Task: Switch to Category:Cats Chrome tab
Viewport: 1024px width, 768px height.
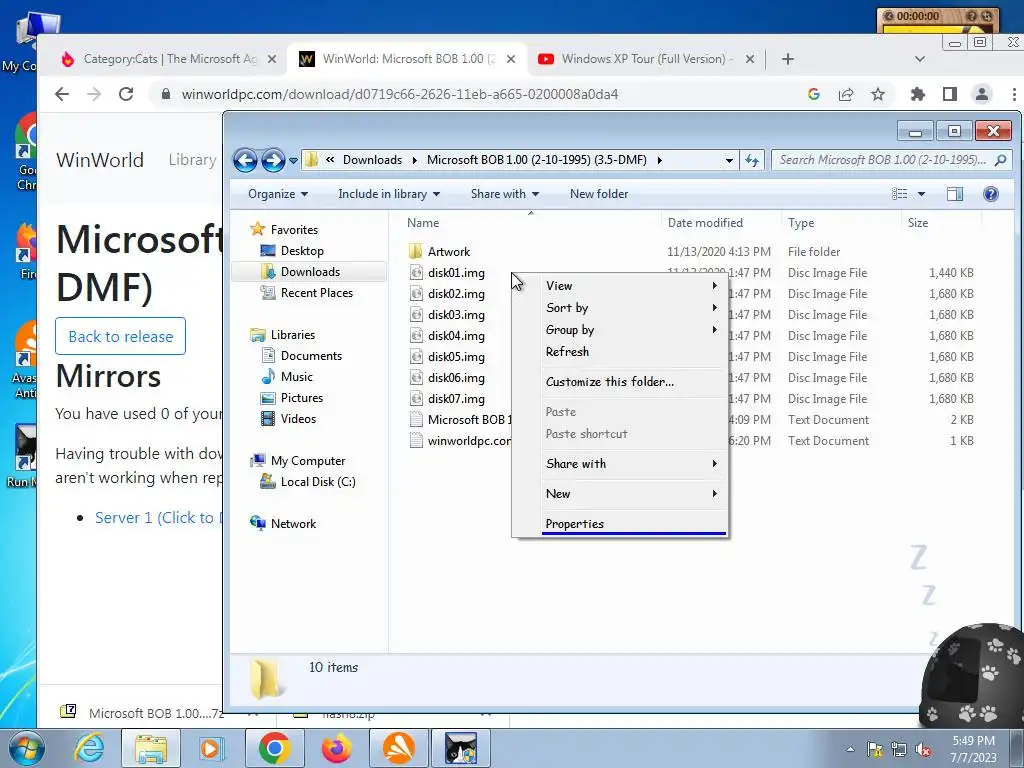Action: point(168,59)
